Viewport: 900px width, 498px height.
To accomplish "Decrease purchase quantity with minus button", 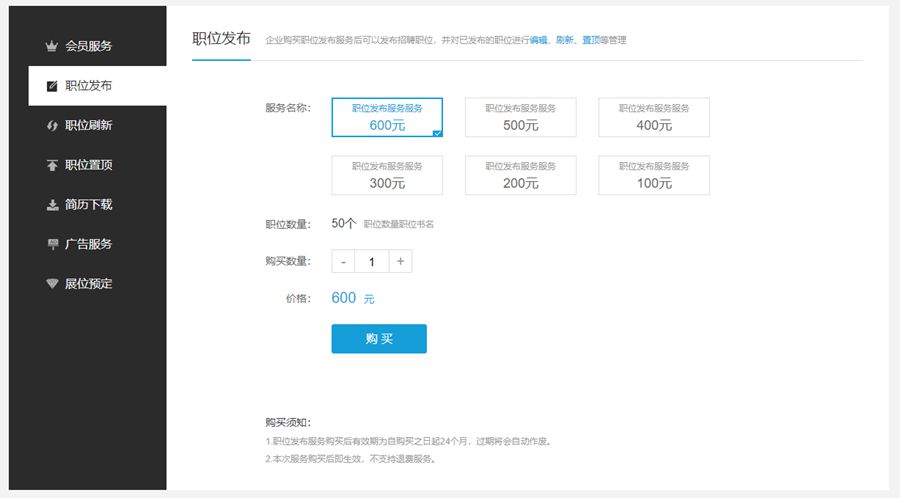I will [x=343, y=262].
